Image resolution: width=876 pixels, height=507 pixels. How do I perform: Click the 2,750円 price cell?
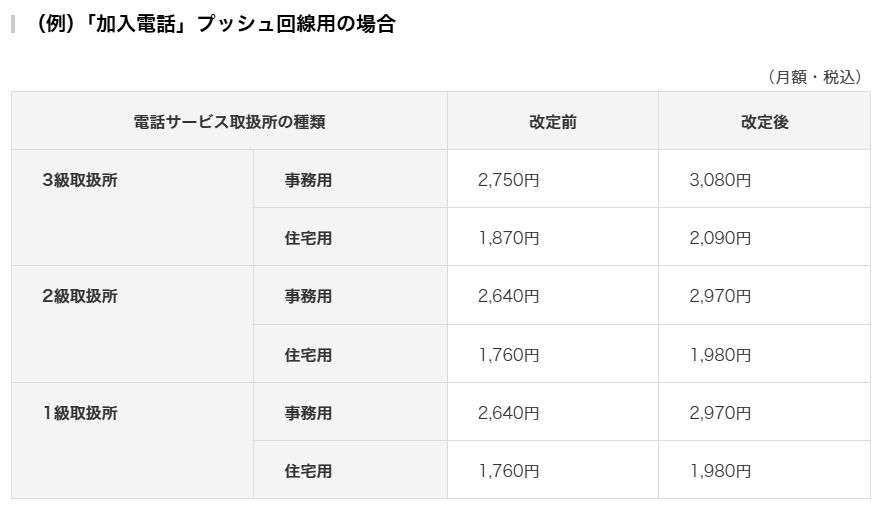pyautogui.click(x=509, y=180)
